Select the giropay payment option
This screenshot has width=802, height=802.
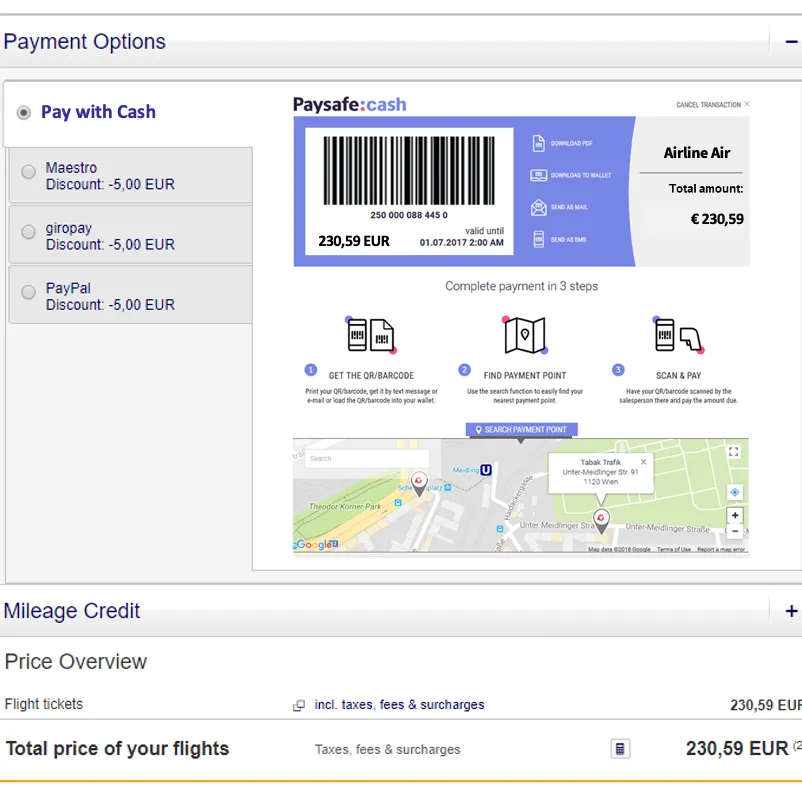click(28, 232)
